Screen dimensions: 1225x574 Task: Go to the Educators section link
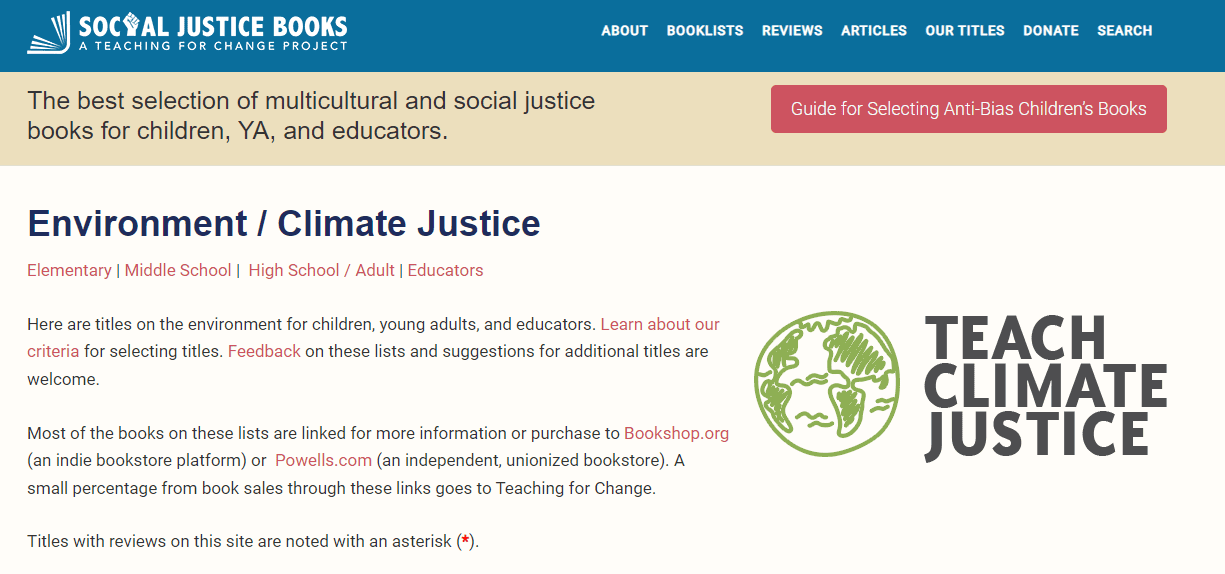click(x=445, y=270)
